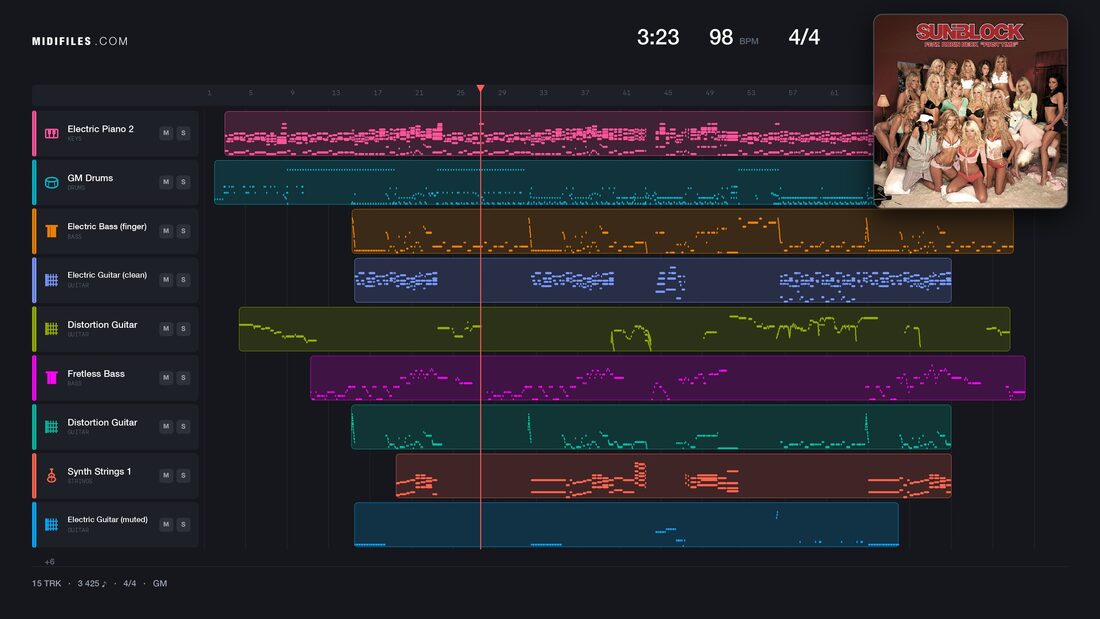This screenshot has width=1100, height=619.
Task: Click the 4/4 entry in the status bar
Action: (130, 583)
